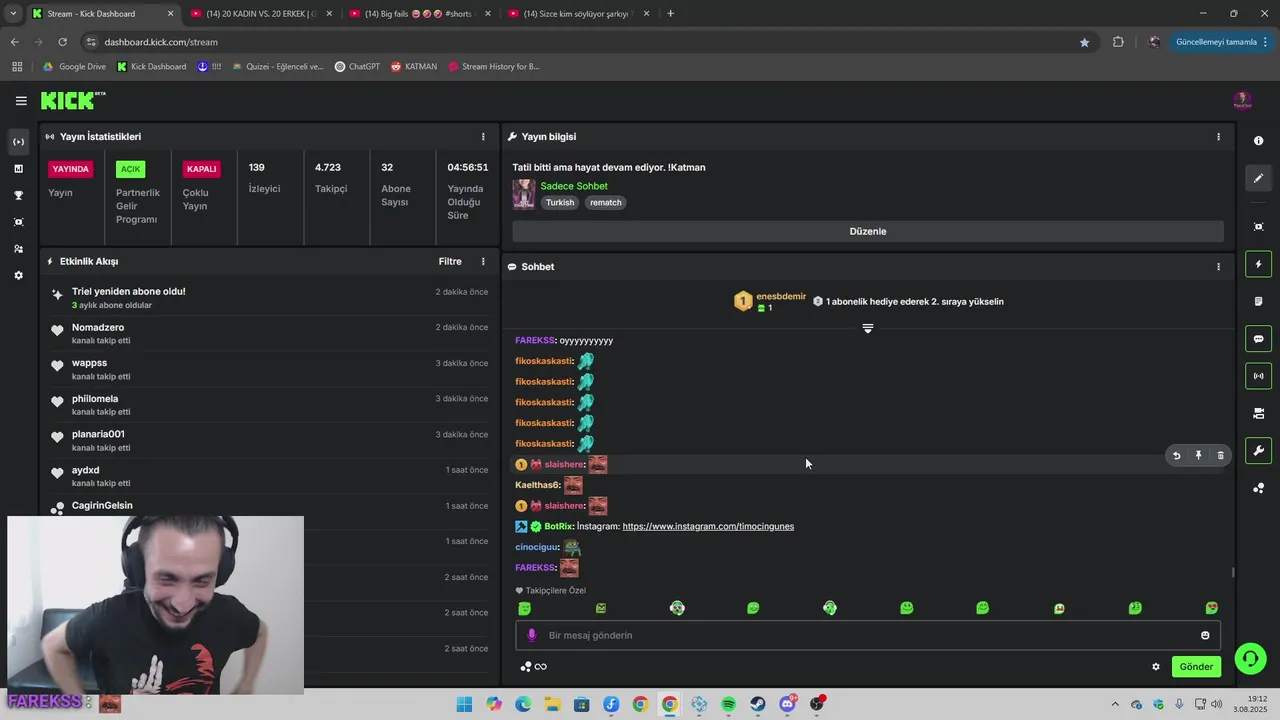Viewport: 1280px width, 720px height.
Task: Click the document icon in right sidebar
Action: [x=1258, y=301]
